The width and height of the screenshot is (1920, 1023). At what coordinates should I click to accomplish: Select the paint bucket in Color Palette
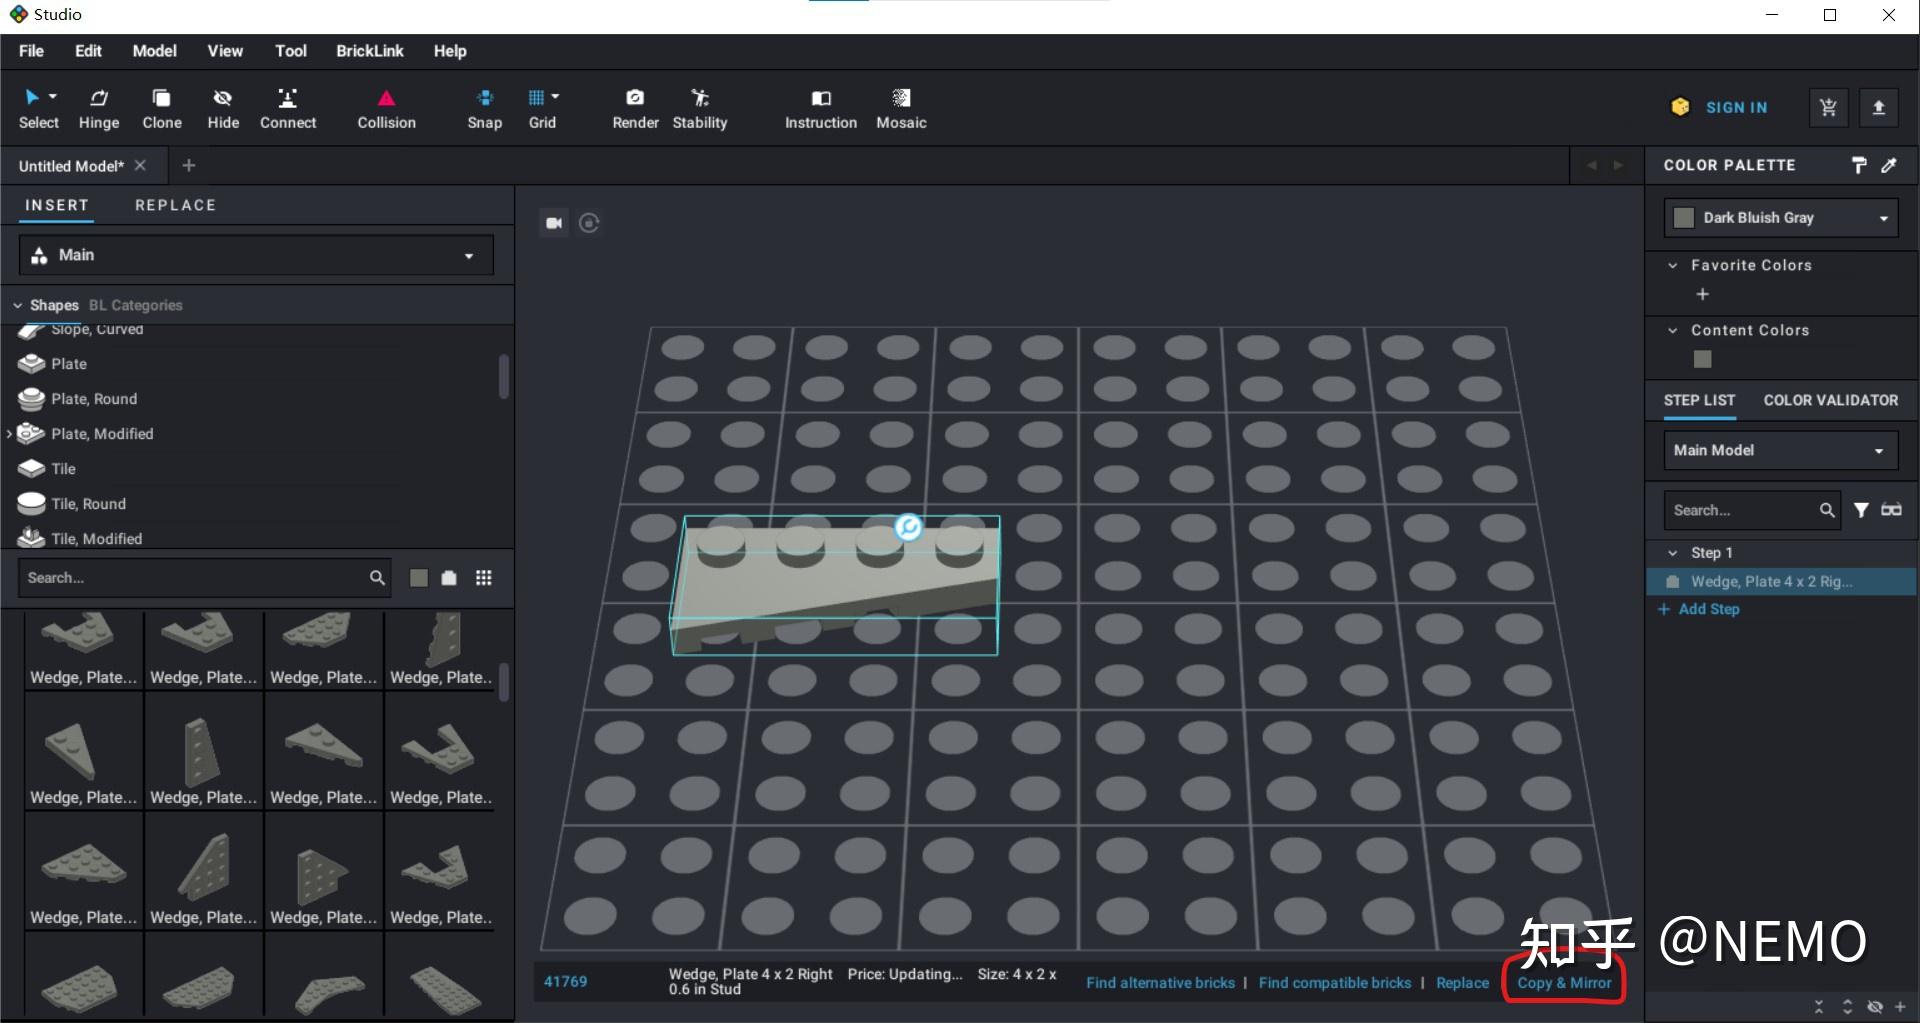pos(1859,165)
